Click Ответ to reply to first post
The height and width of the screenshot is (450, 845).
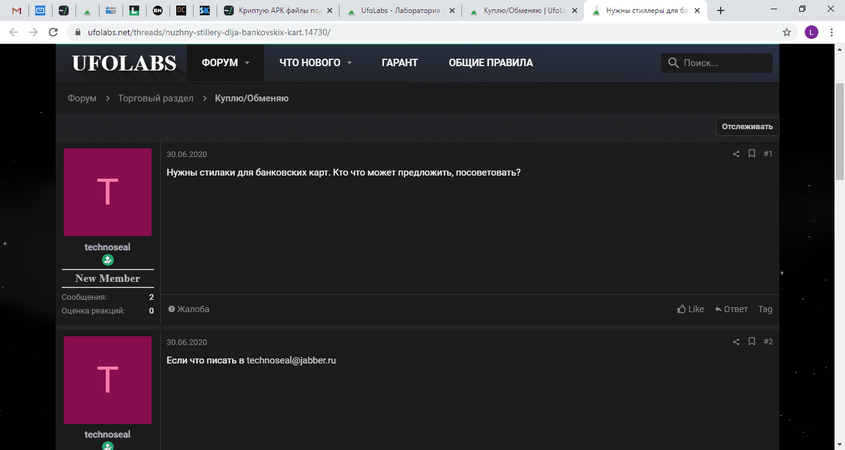pyautogui.click(x=731, y=309)
